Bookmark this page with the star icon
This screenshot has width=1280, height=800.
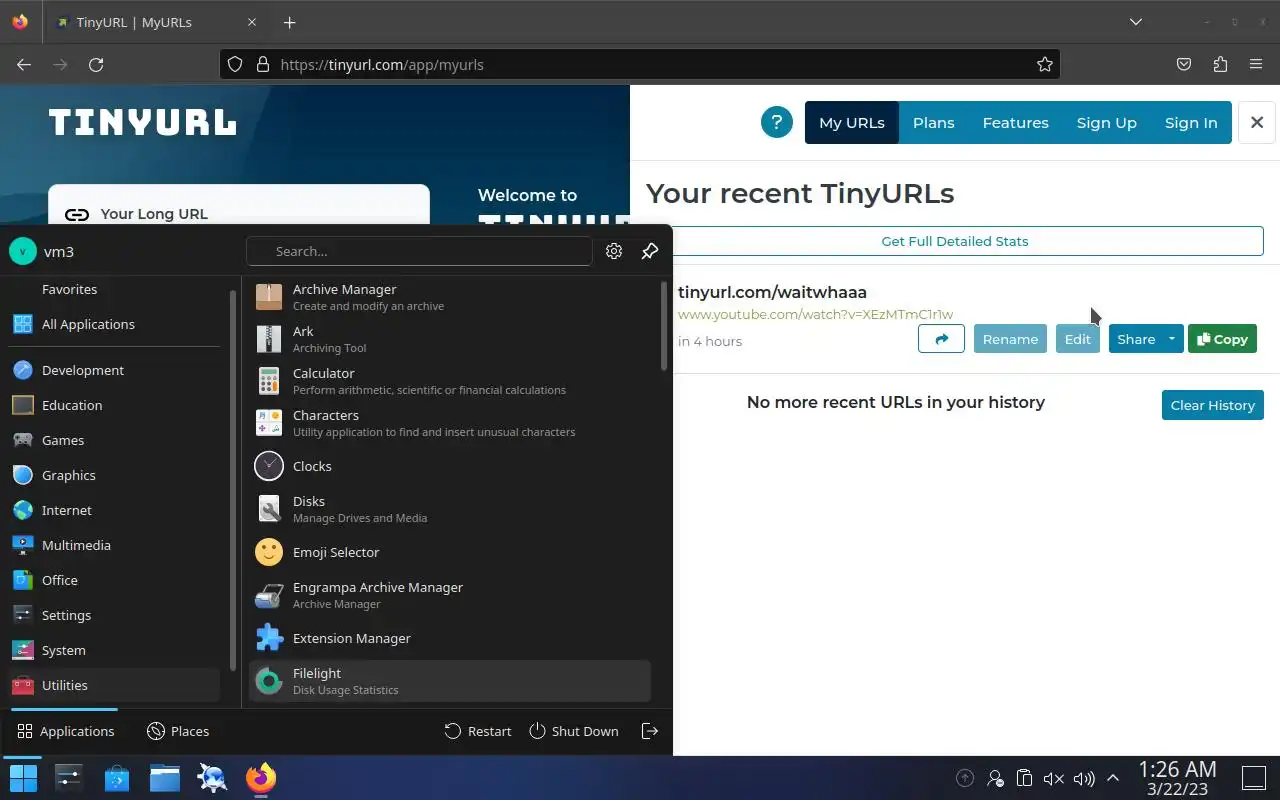[x=1045, y=64]
